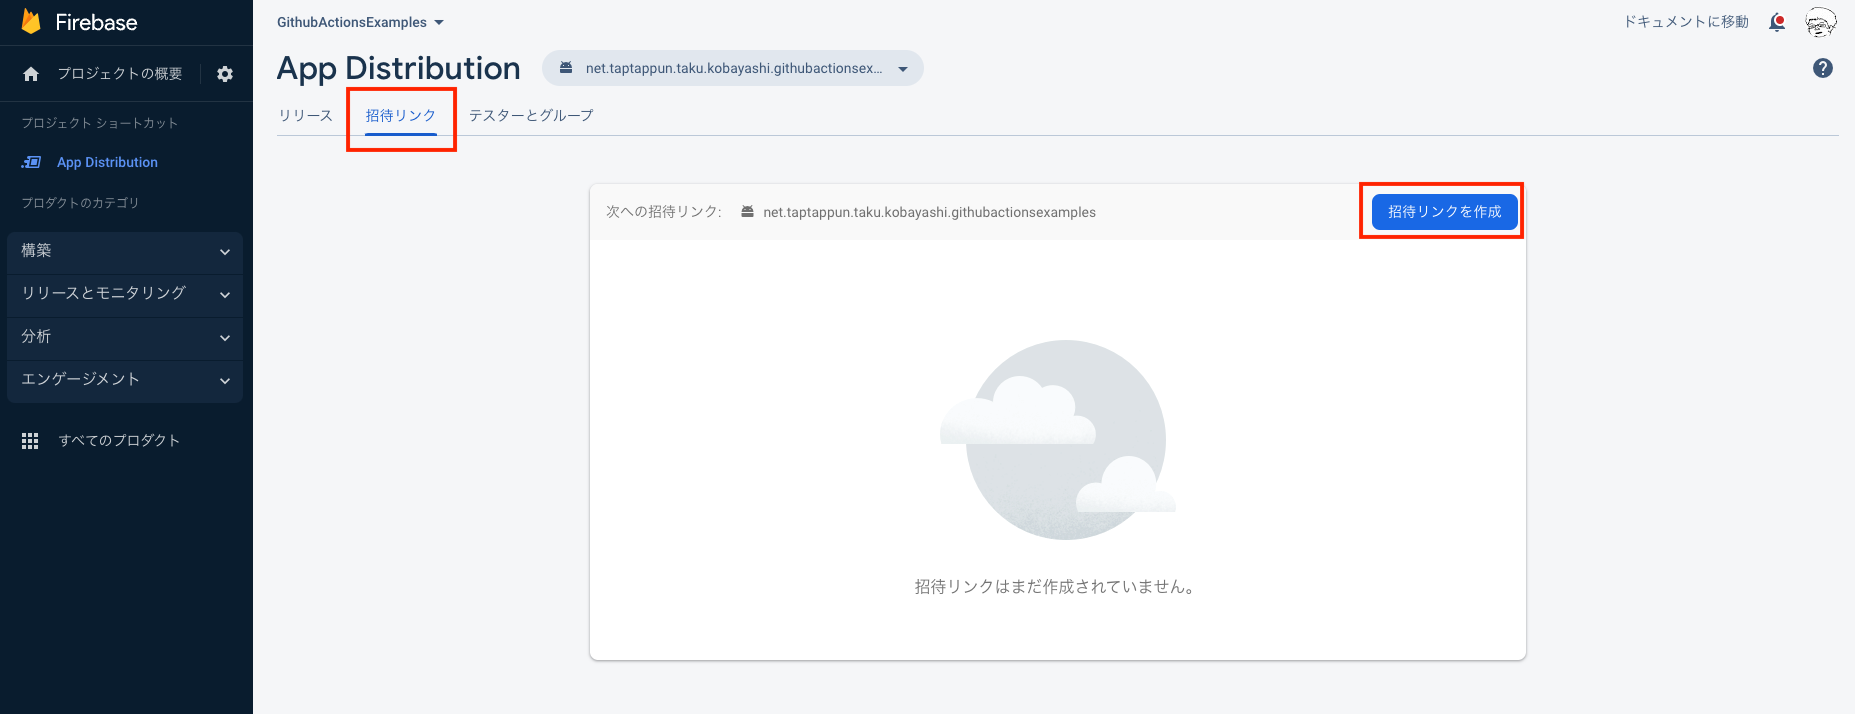Viewport: 1855px width, 714px height.
Task: Expand the エンゲージメント sidebar category
Action: pos(125,380)
